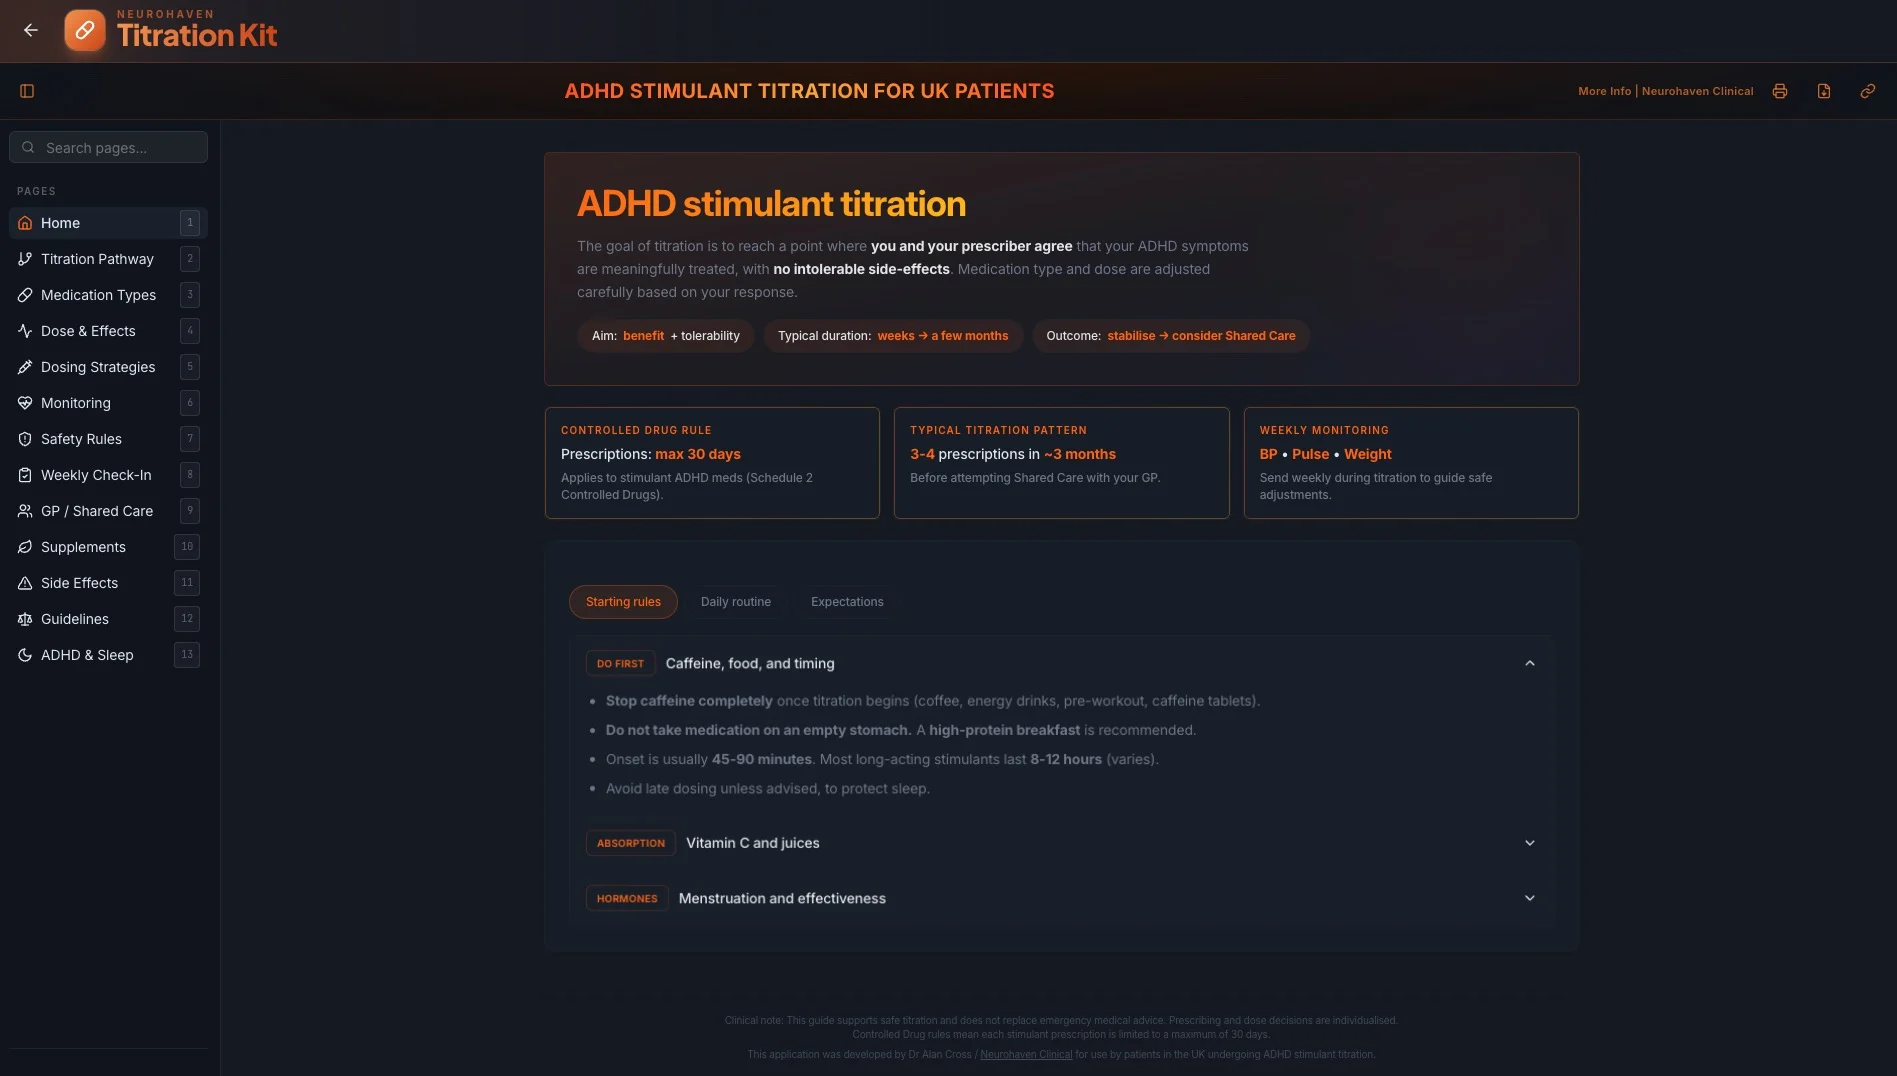Image resolution: width=1897 pixels, height=1076 pixels.
Task: Switch to the Expectations tab
Action: 847,602
